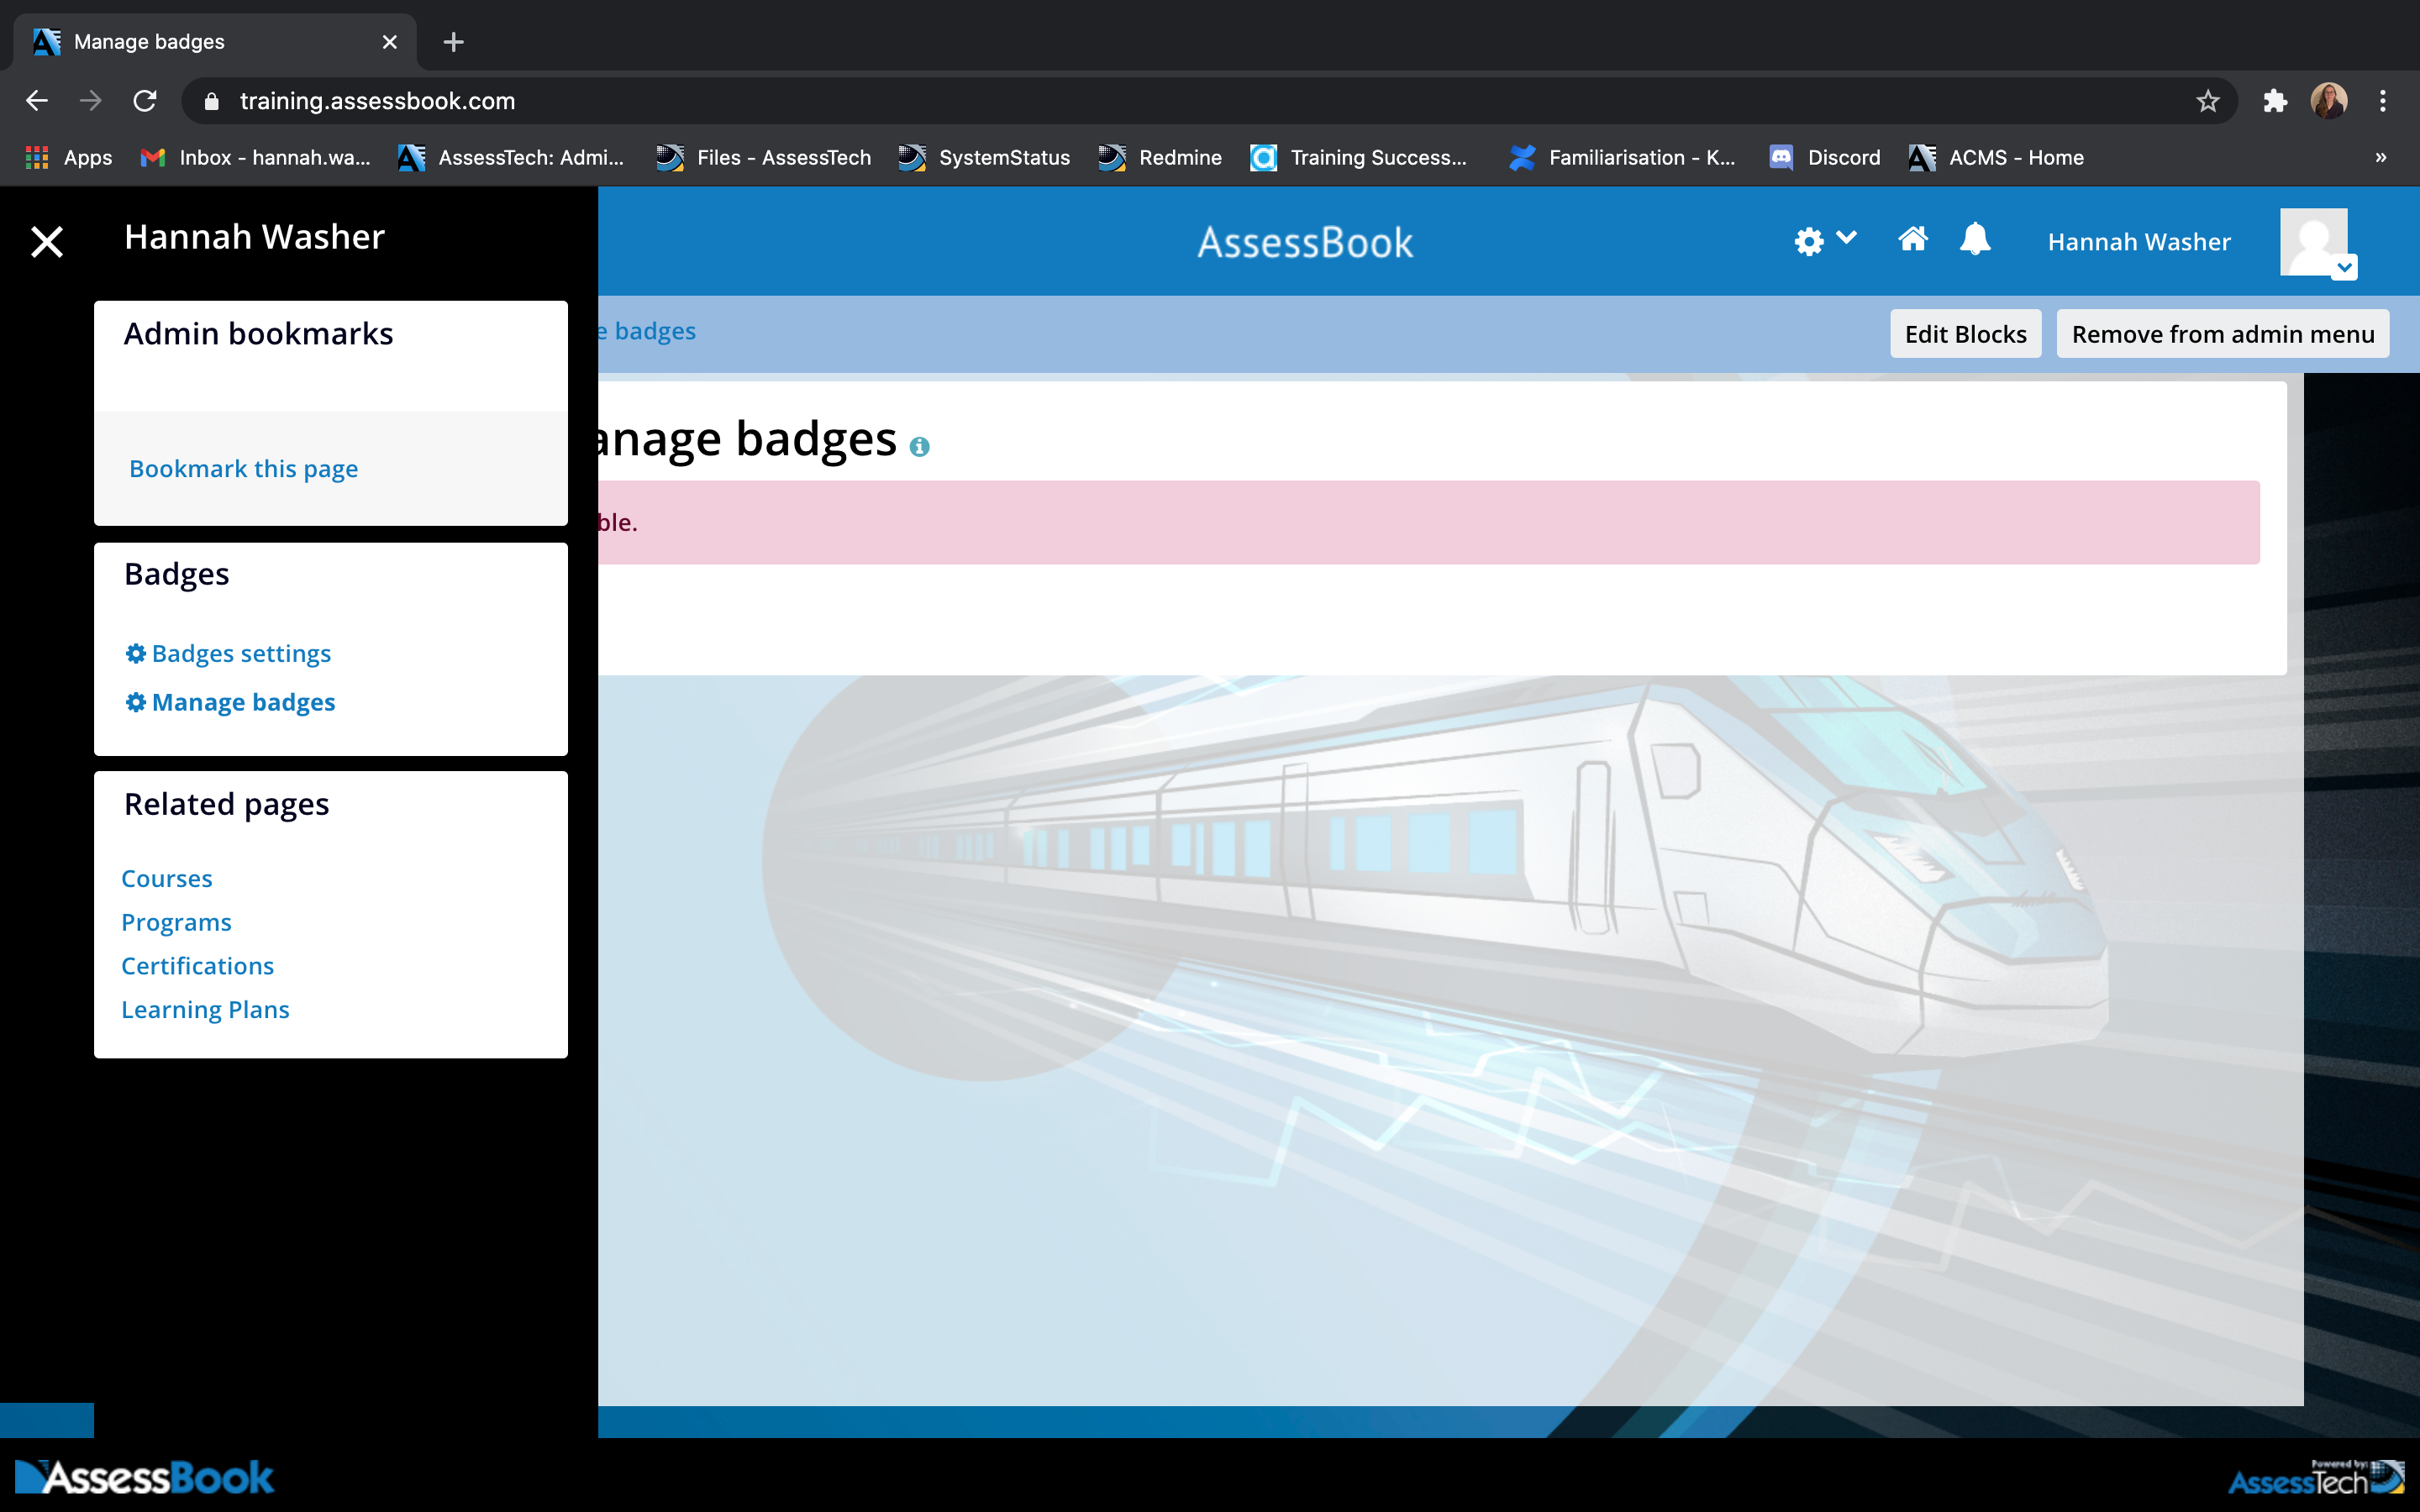Open the user avatar dropdown menu
The width and height of the screenshot is (2420, 1512).
(x=2318, y=243)
